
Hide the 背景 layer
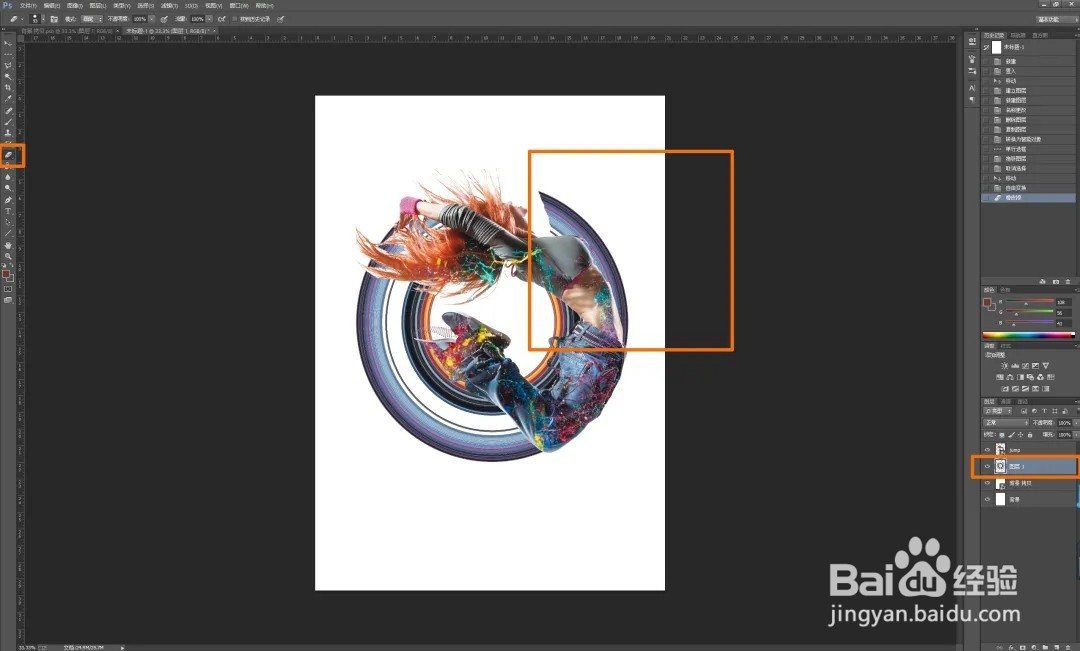[x=987, y=499]
